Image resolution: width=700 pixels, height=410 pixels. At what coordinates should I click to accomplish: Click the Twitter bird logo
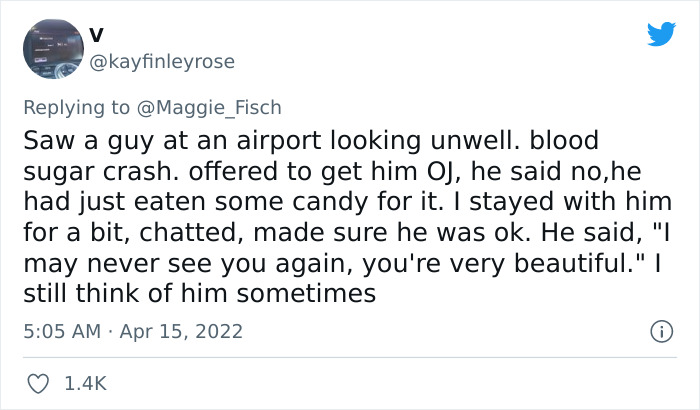point(661,34)
